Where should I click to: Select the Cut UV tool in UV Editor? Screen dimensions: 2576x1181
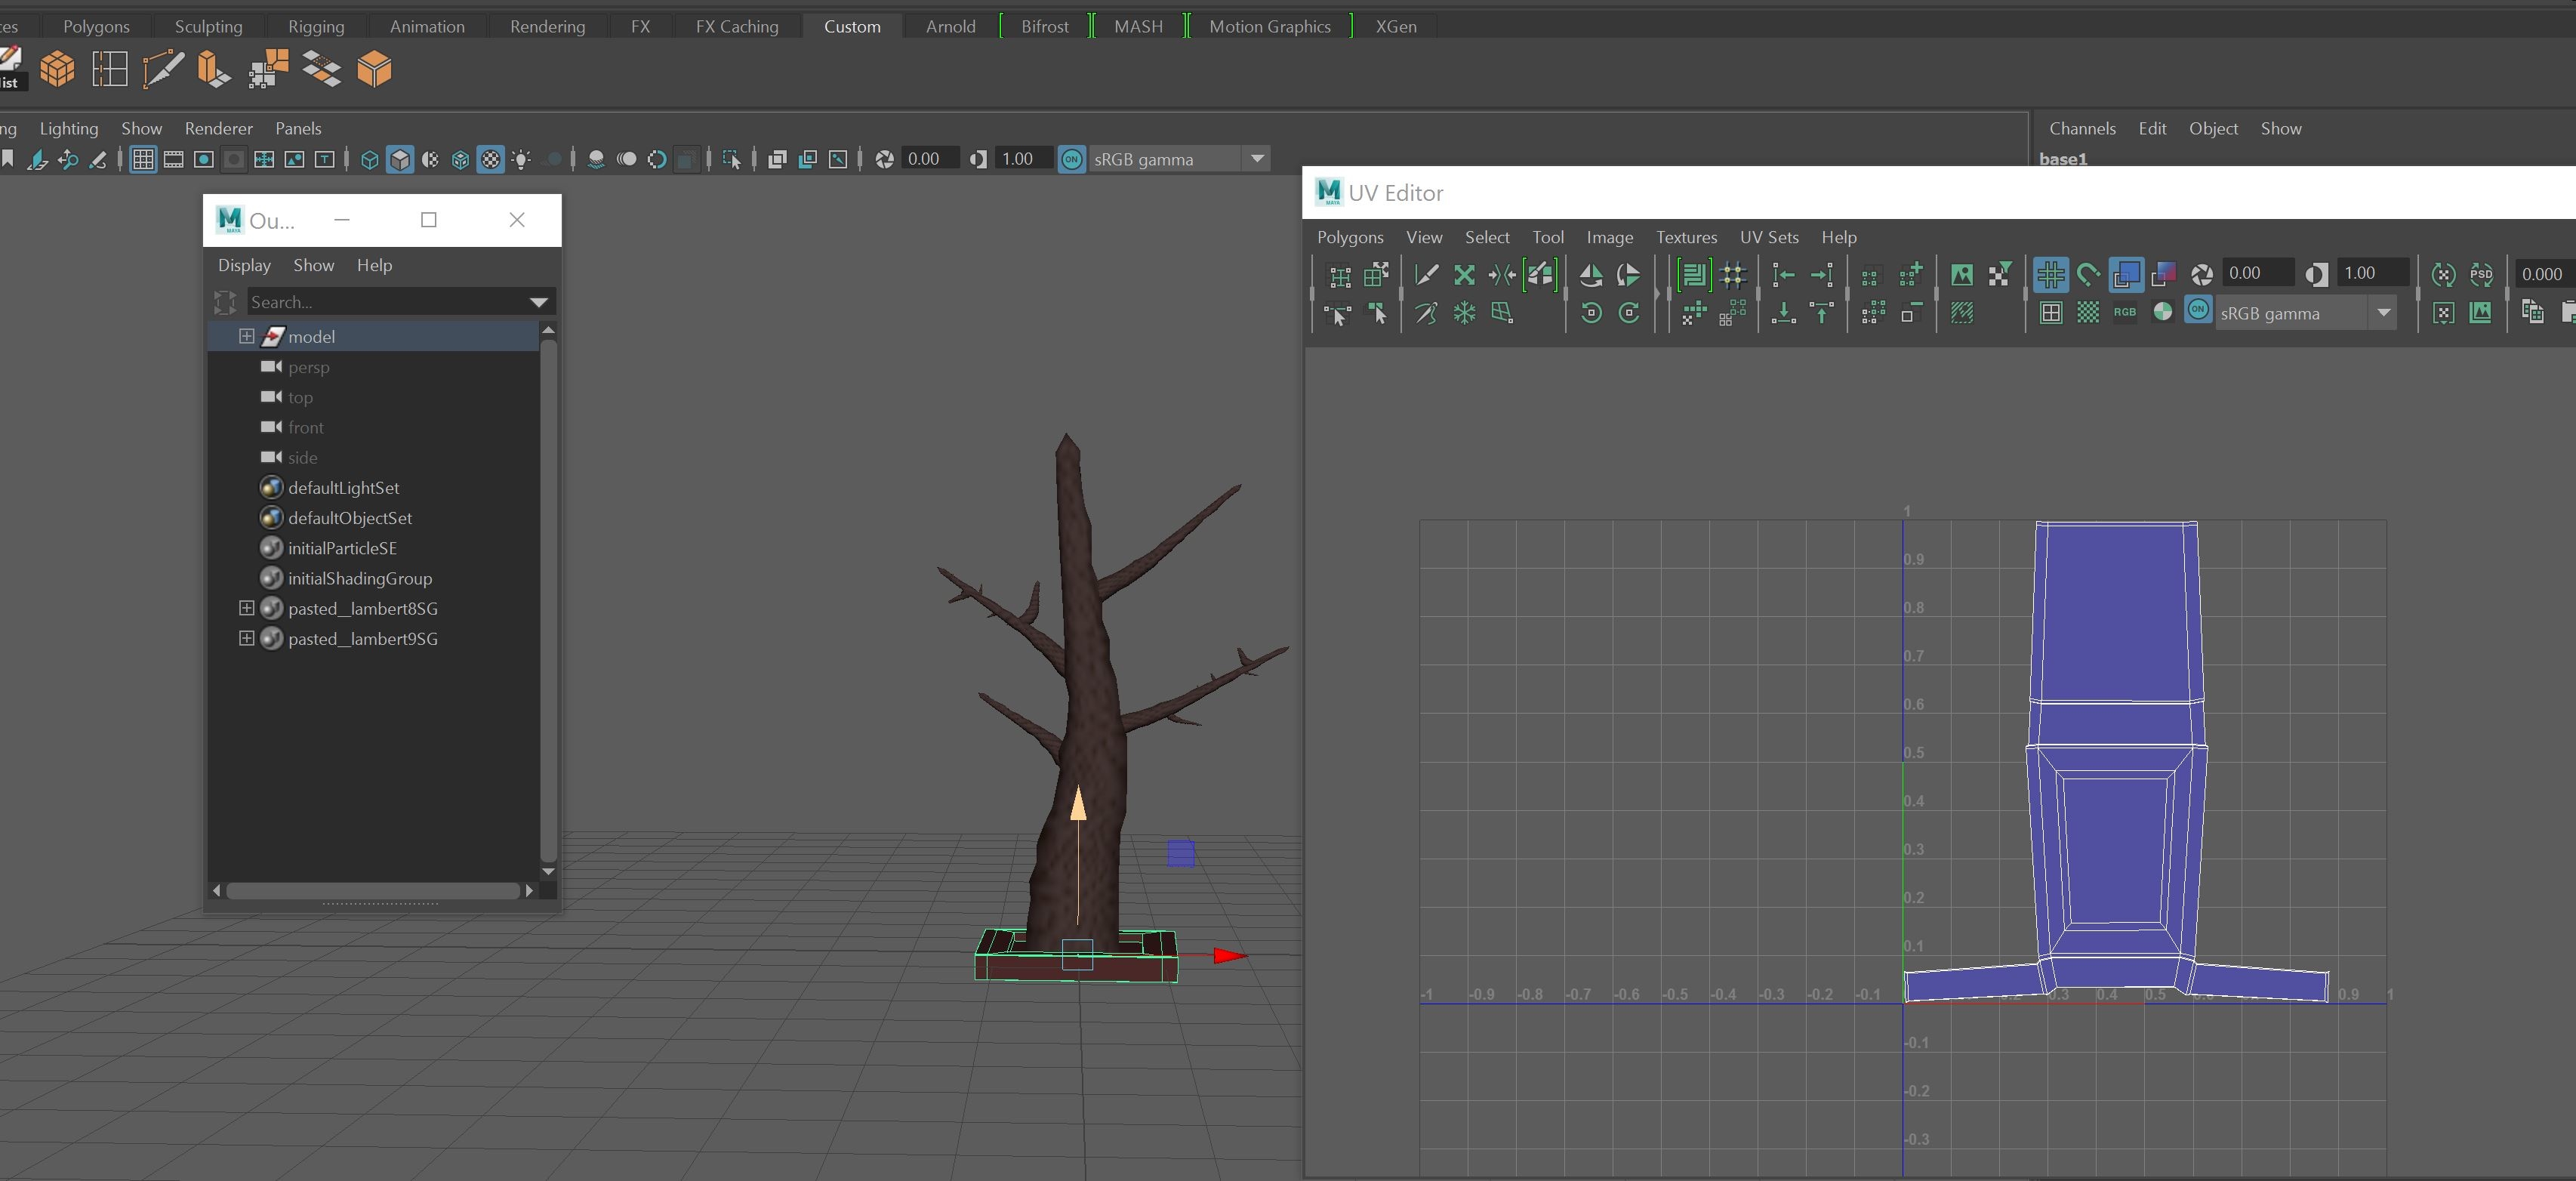(x=1427, y=275)
